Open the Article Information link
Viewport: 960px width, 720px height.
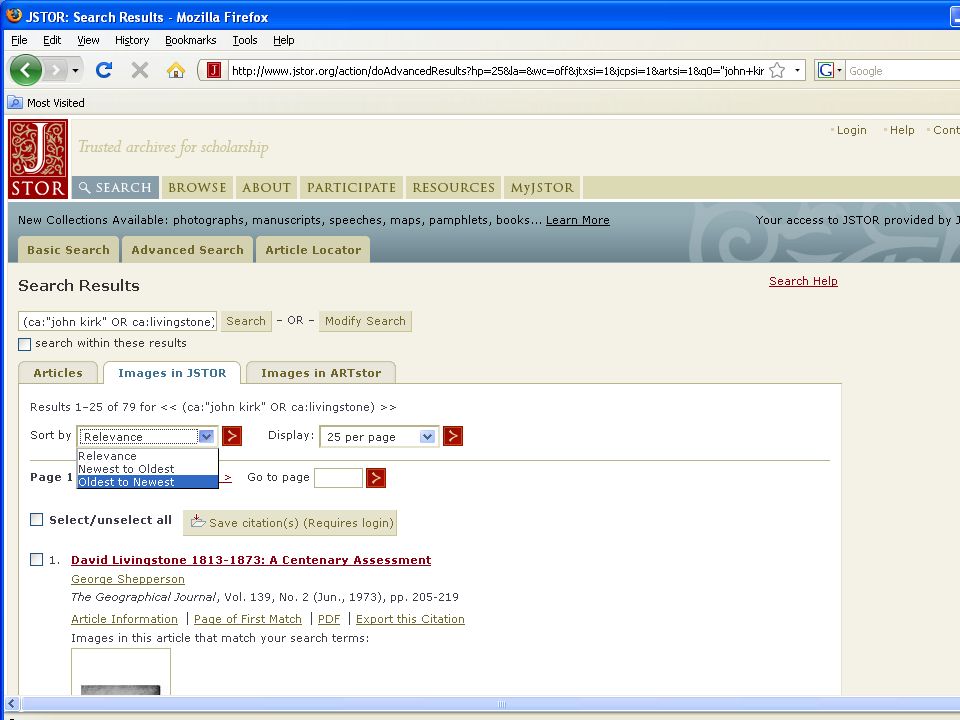pyautogui.click(x=124, y=619)
